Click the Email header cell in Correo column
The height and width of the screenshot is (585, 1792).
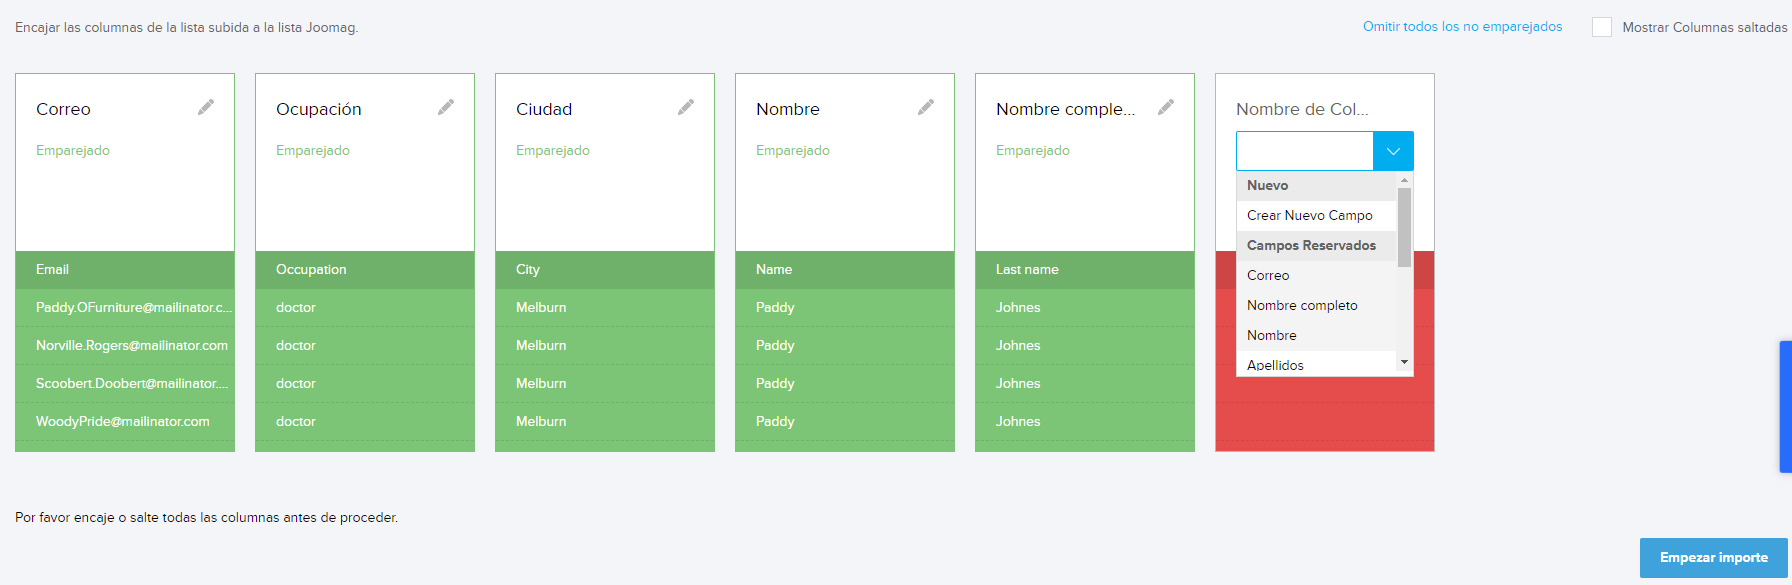click(125, 270)
